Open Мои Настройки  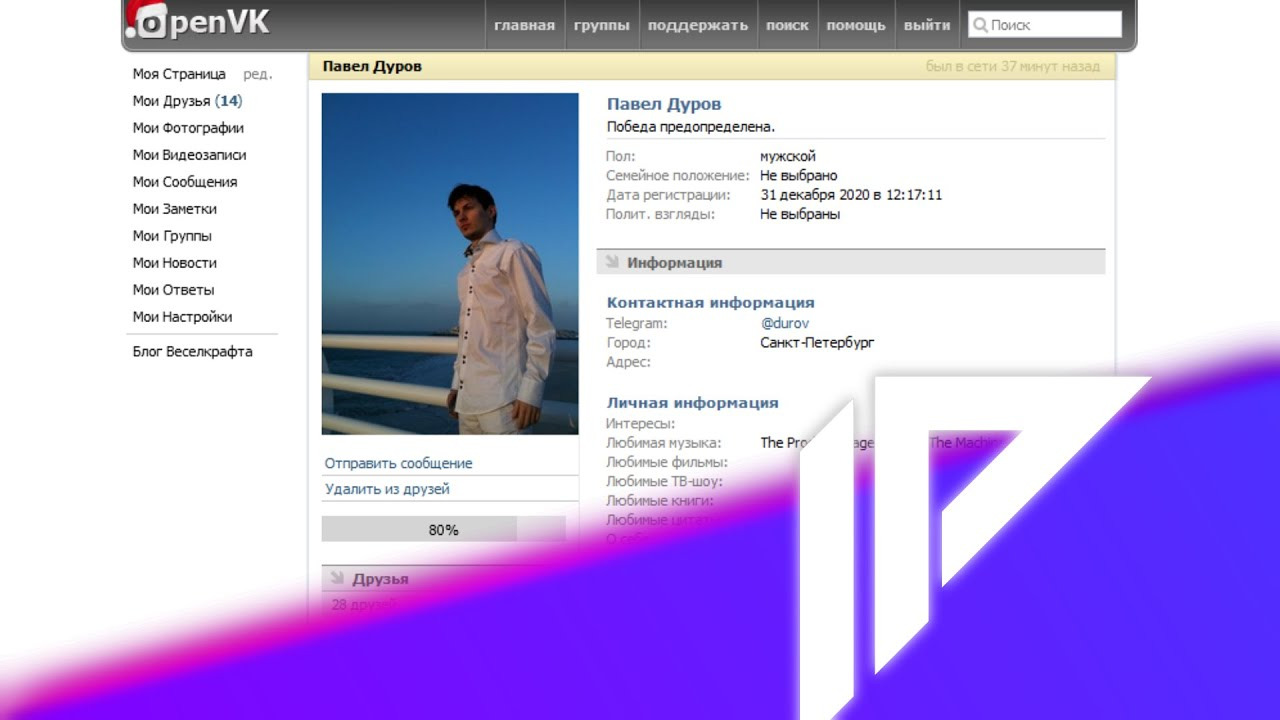coord(183,317)
